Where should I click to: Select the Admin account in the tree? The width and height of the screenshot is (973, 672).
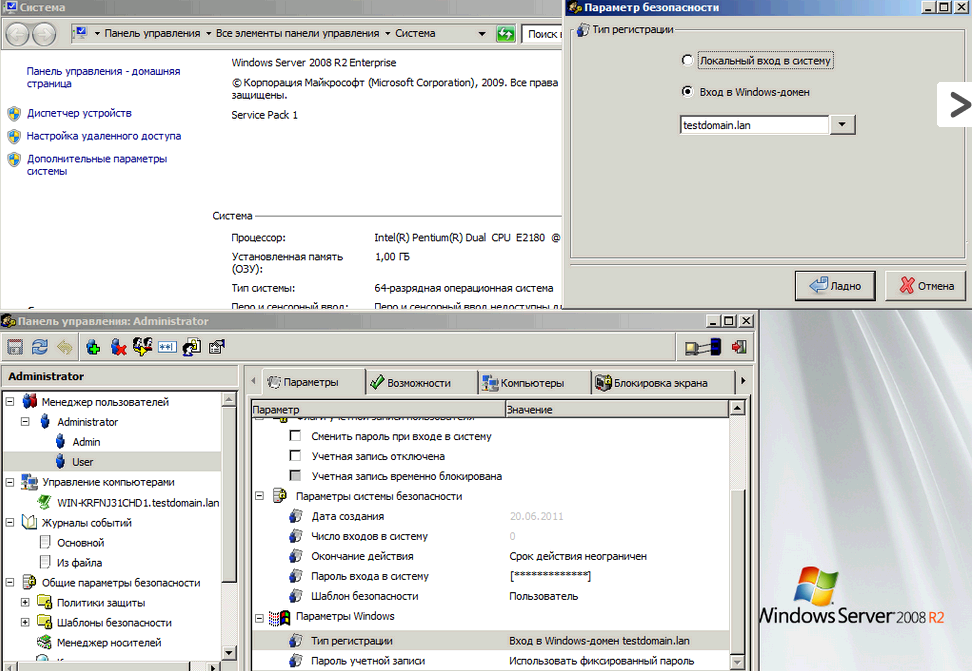point(86,442)
